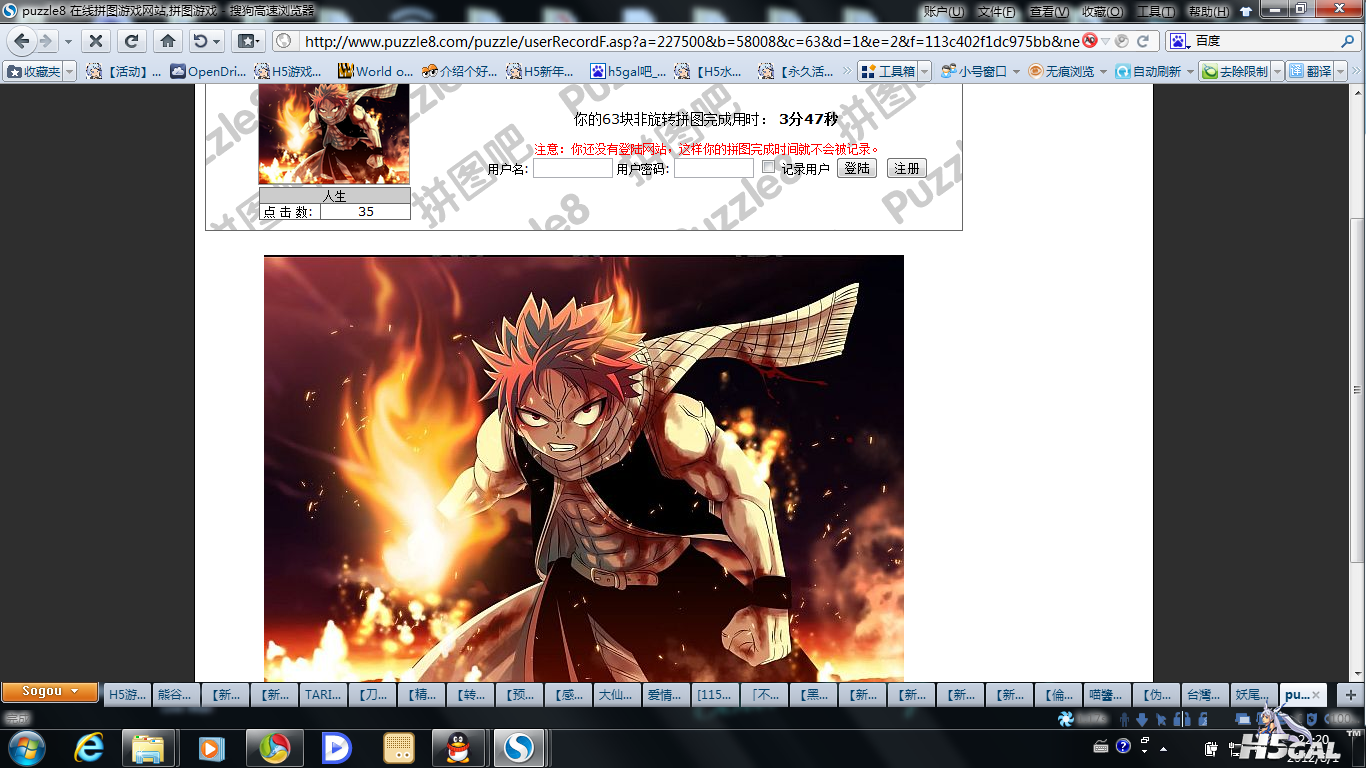Viewport: 1366px width, 768px height.
Task: Switch to the H5游... tab
Action: 128,694
